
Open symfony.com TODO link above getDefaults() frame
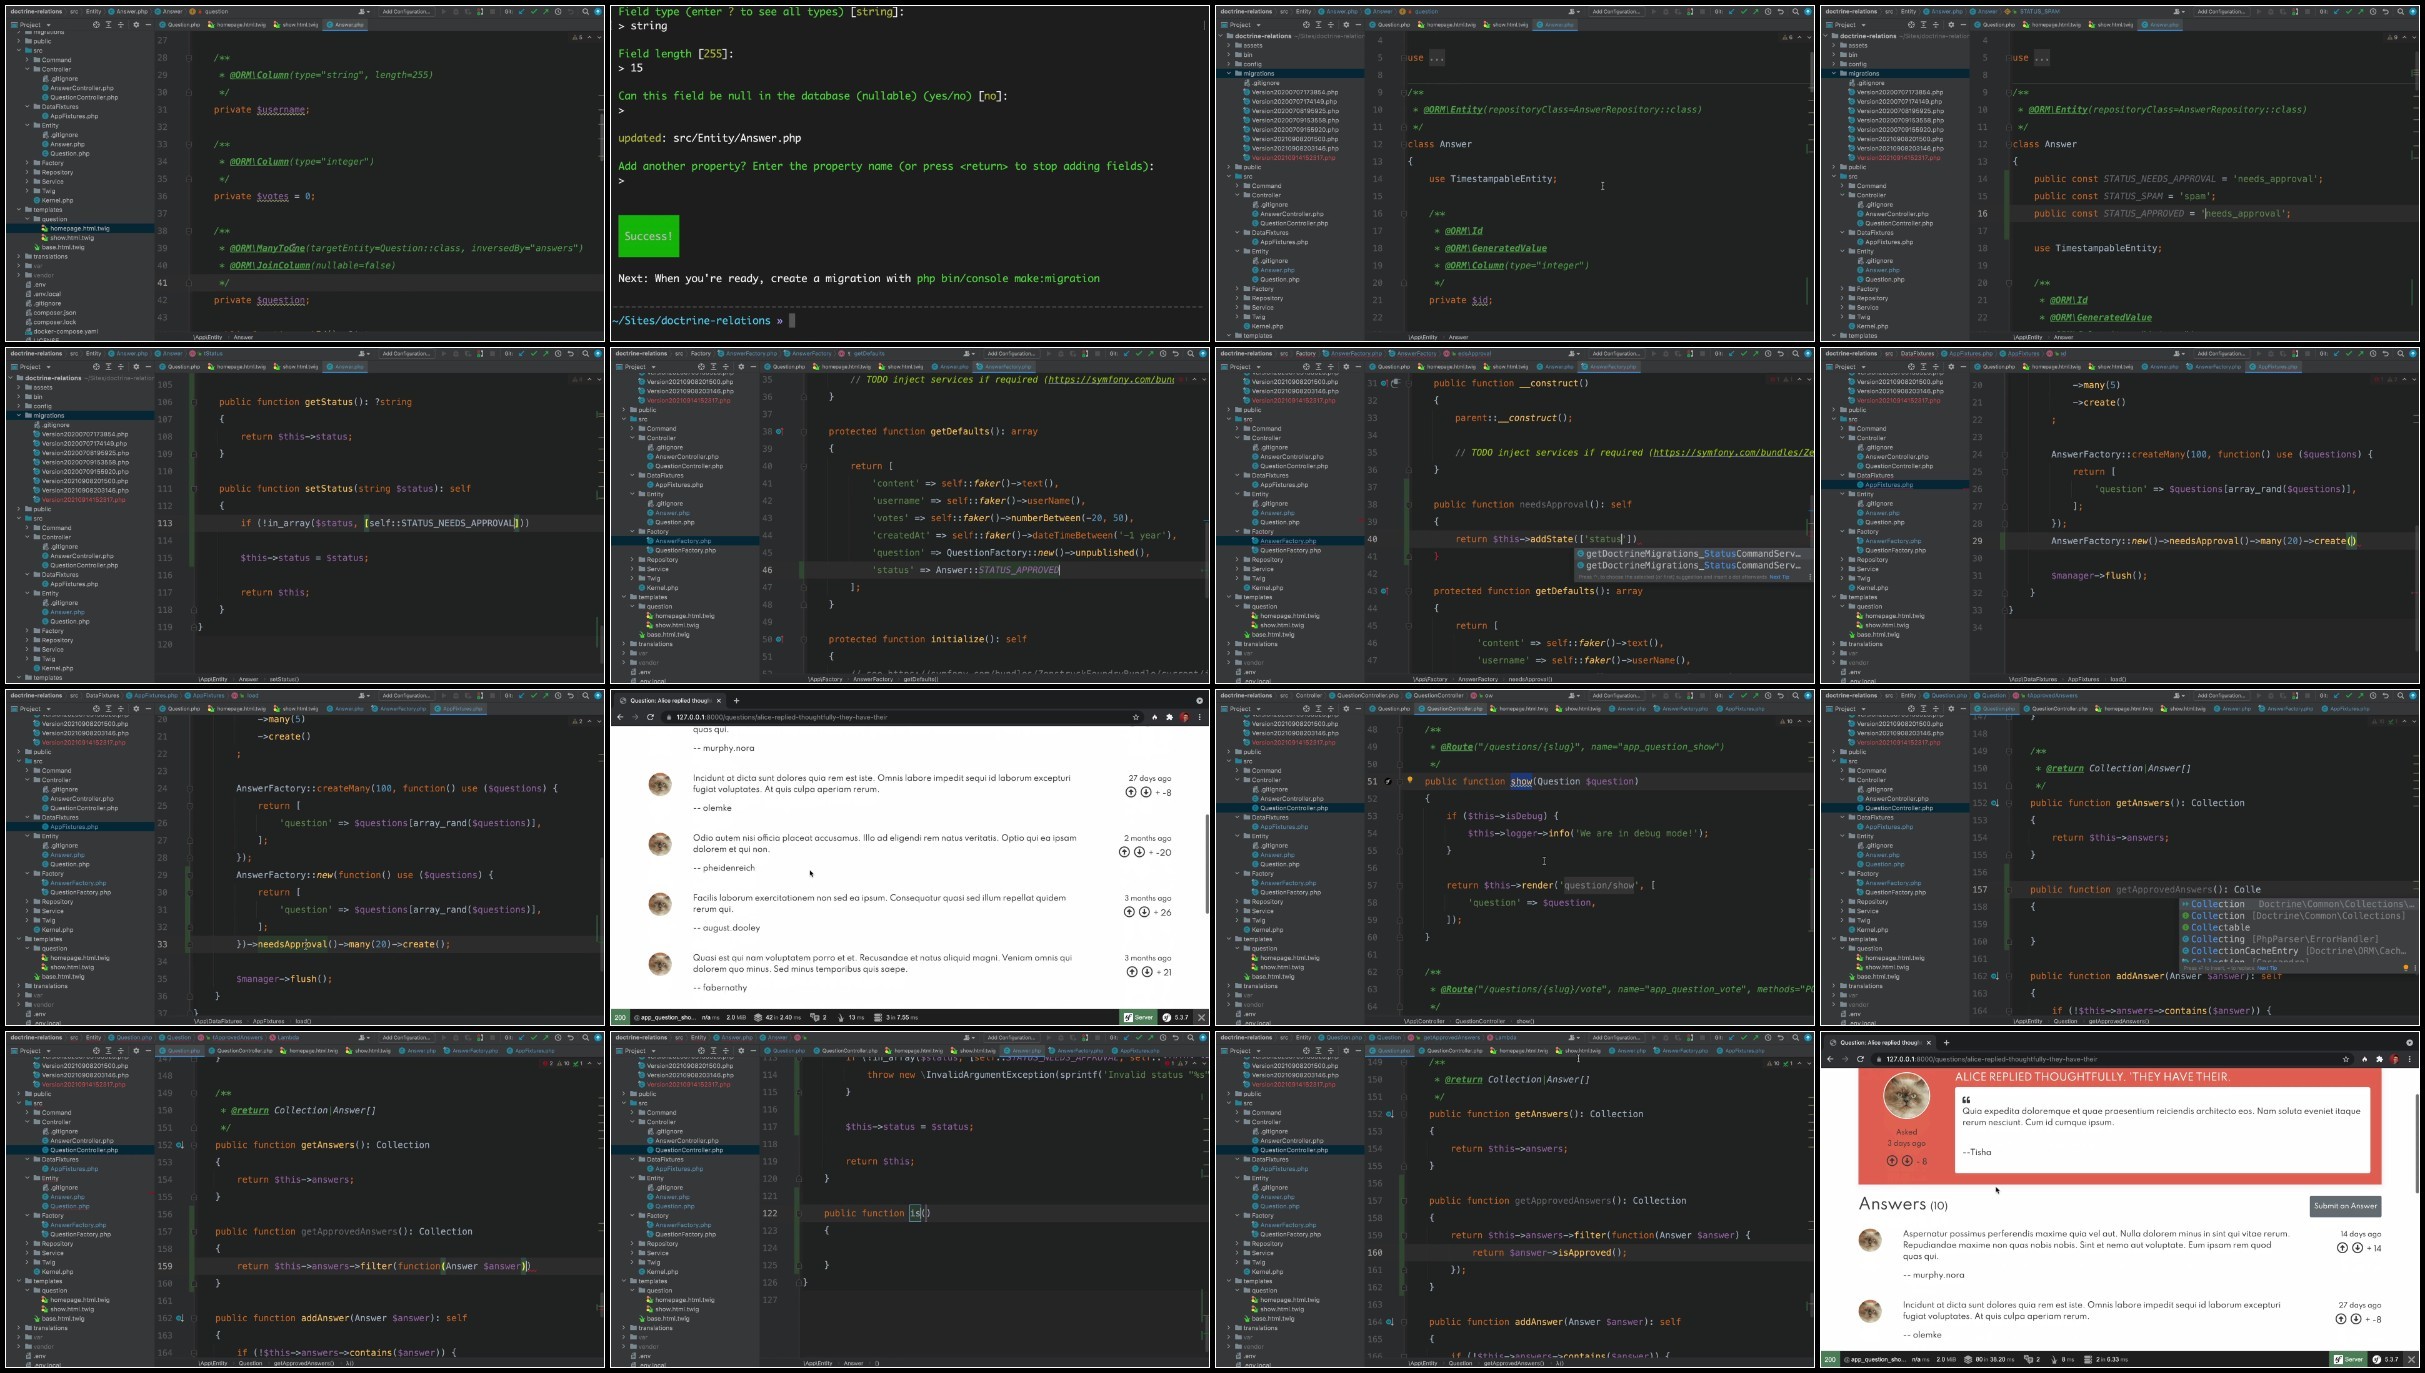pos(1110,380)
